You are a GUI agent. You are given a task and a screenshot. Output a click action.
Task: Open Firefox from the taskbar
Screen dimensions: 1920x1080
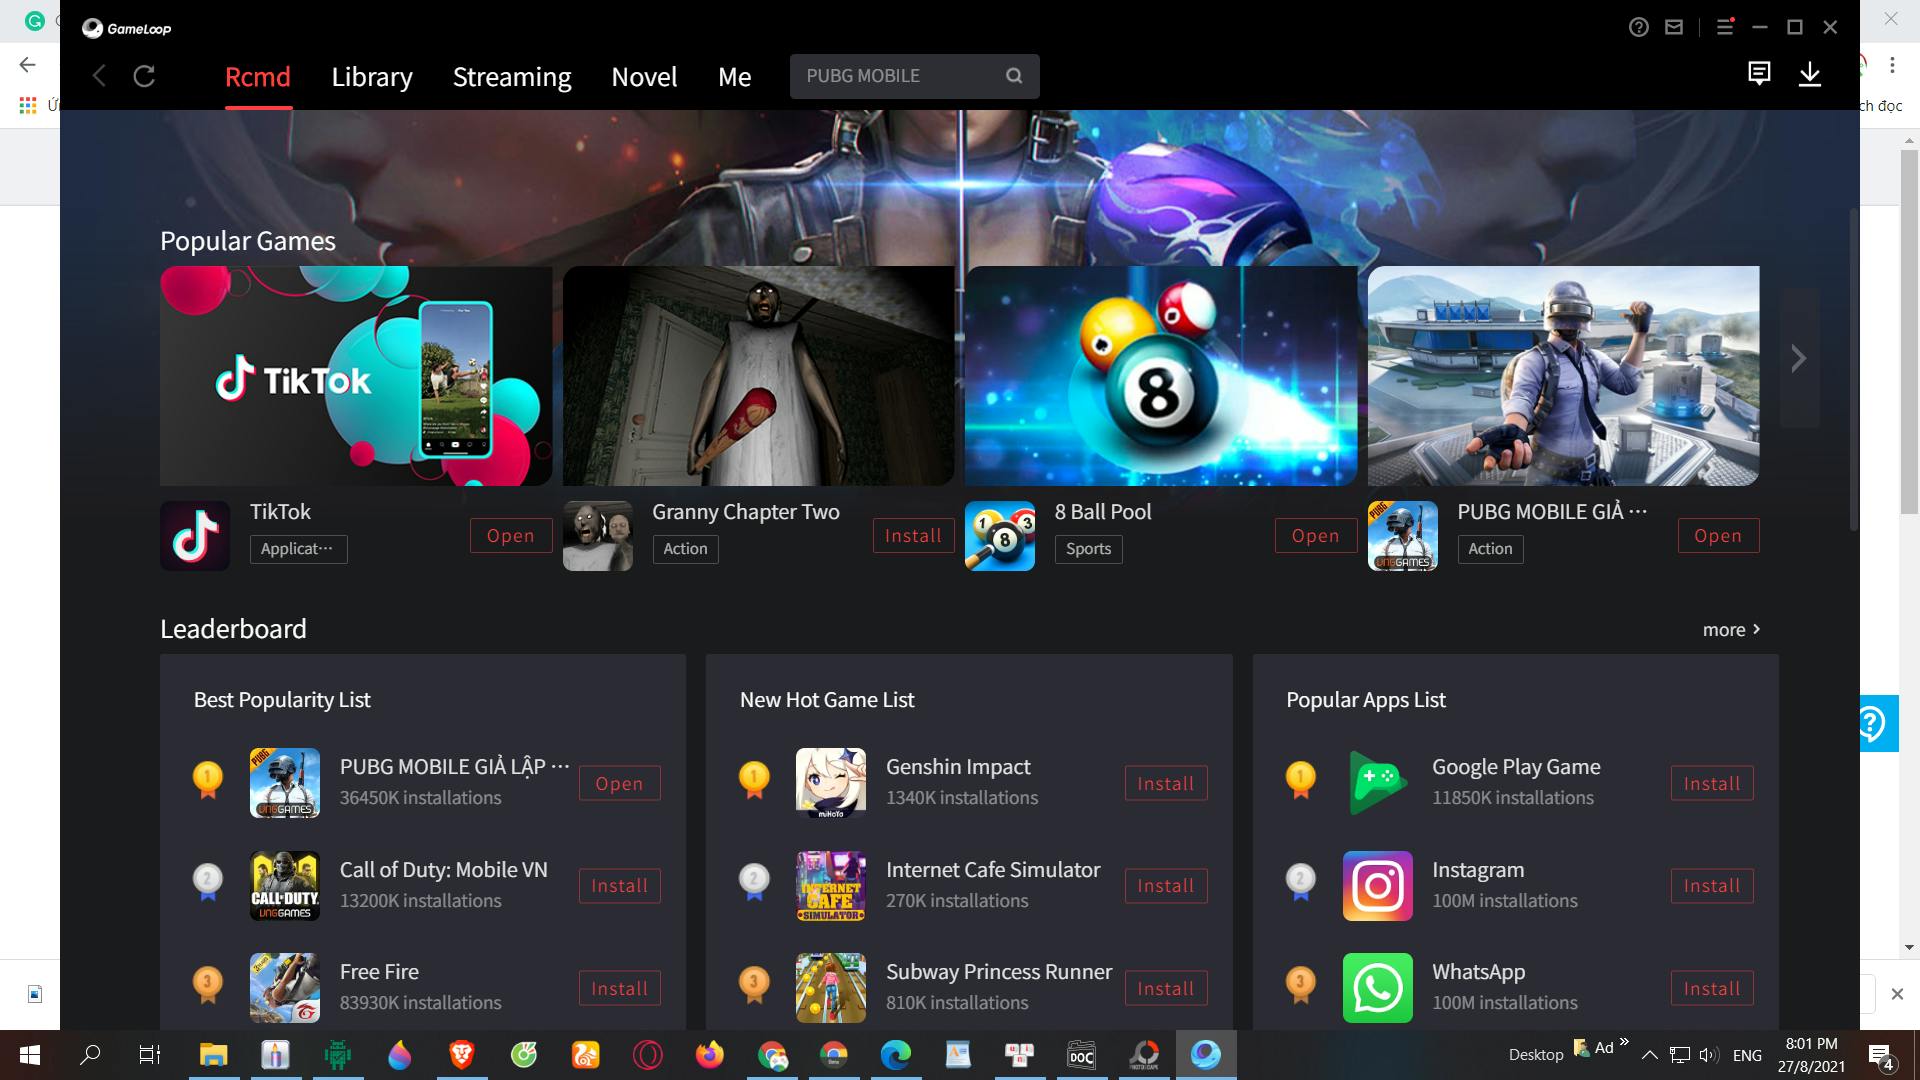pos(710,1054)
